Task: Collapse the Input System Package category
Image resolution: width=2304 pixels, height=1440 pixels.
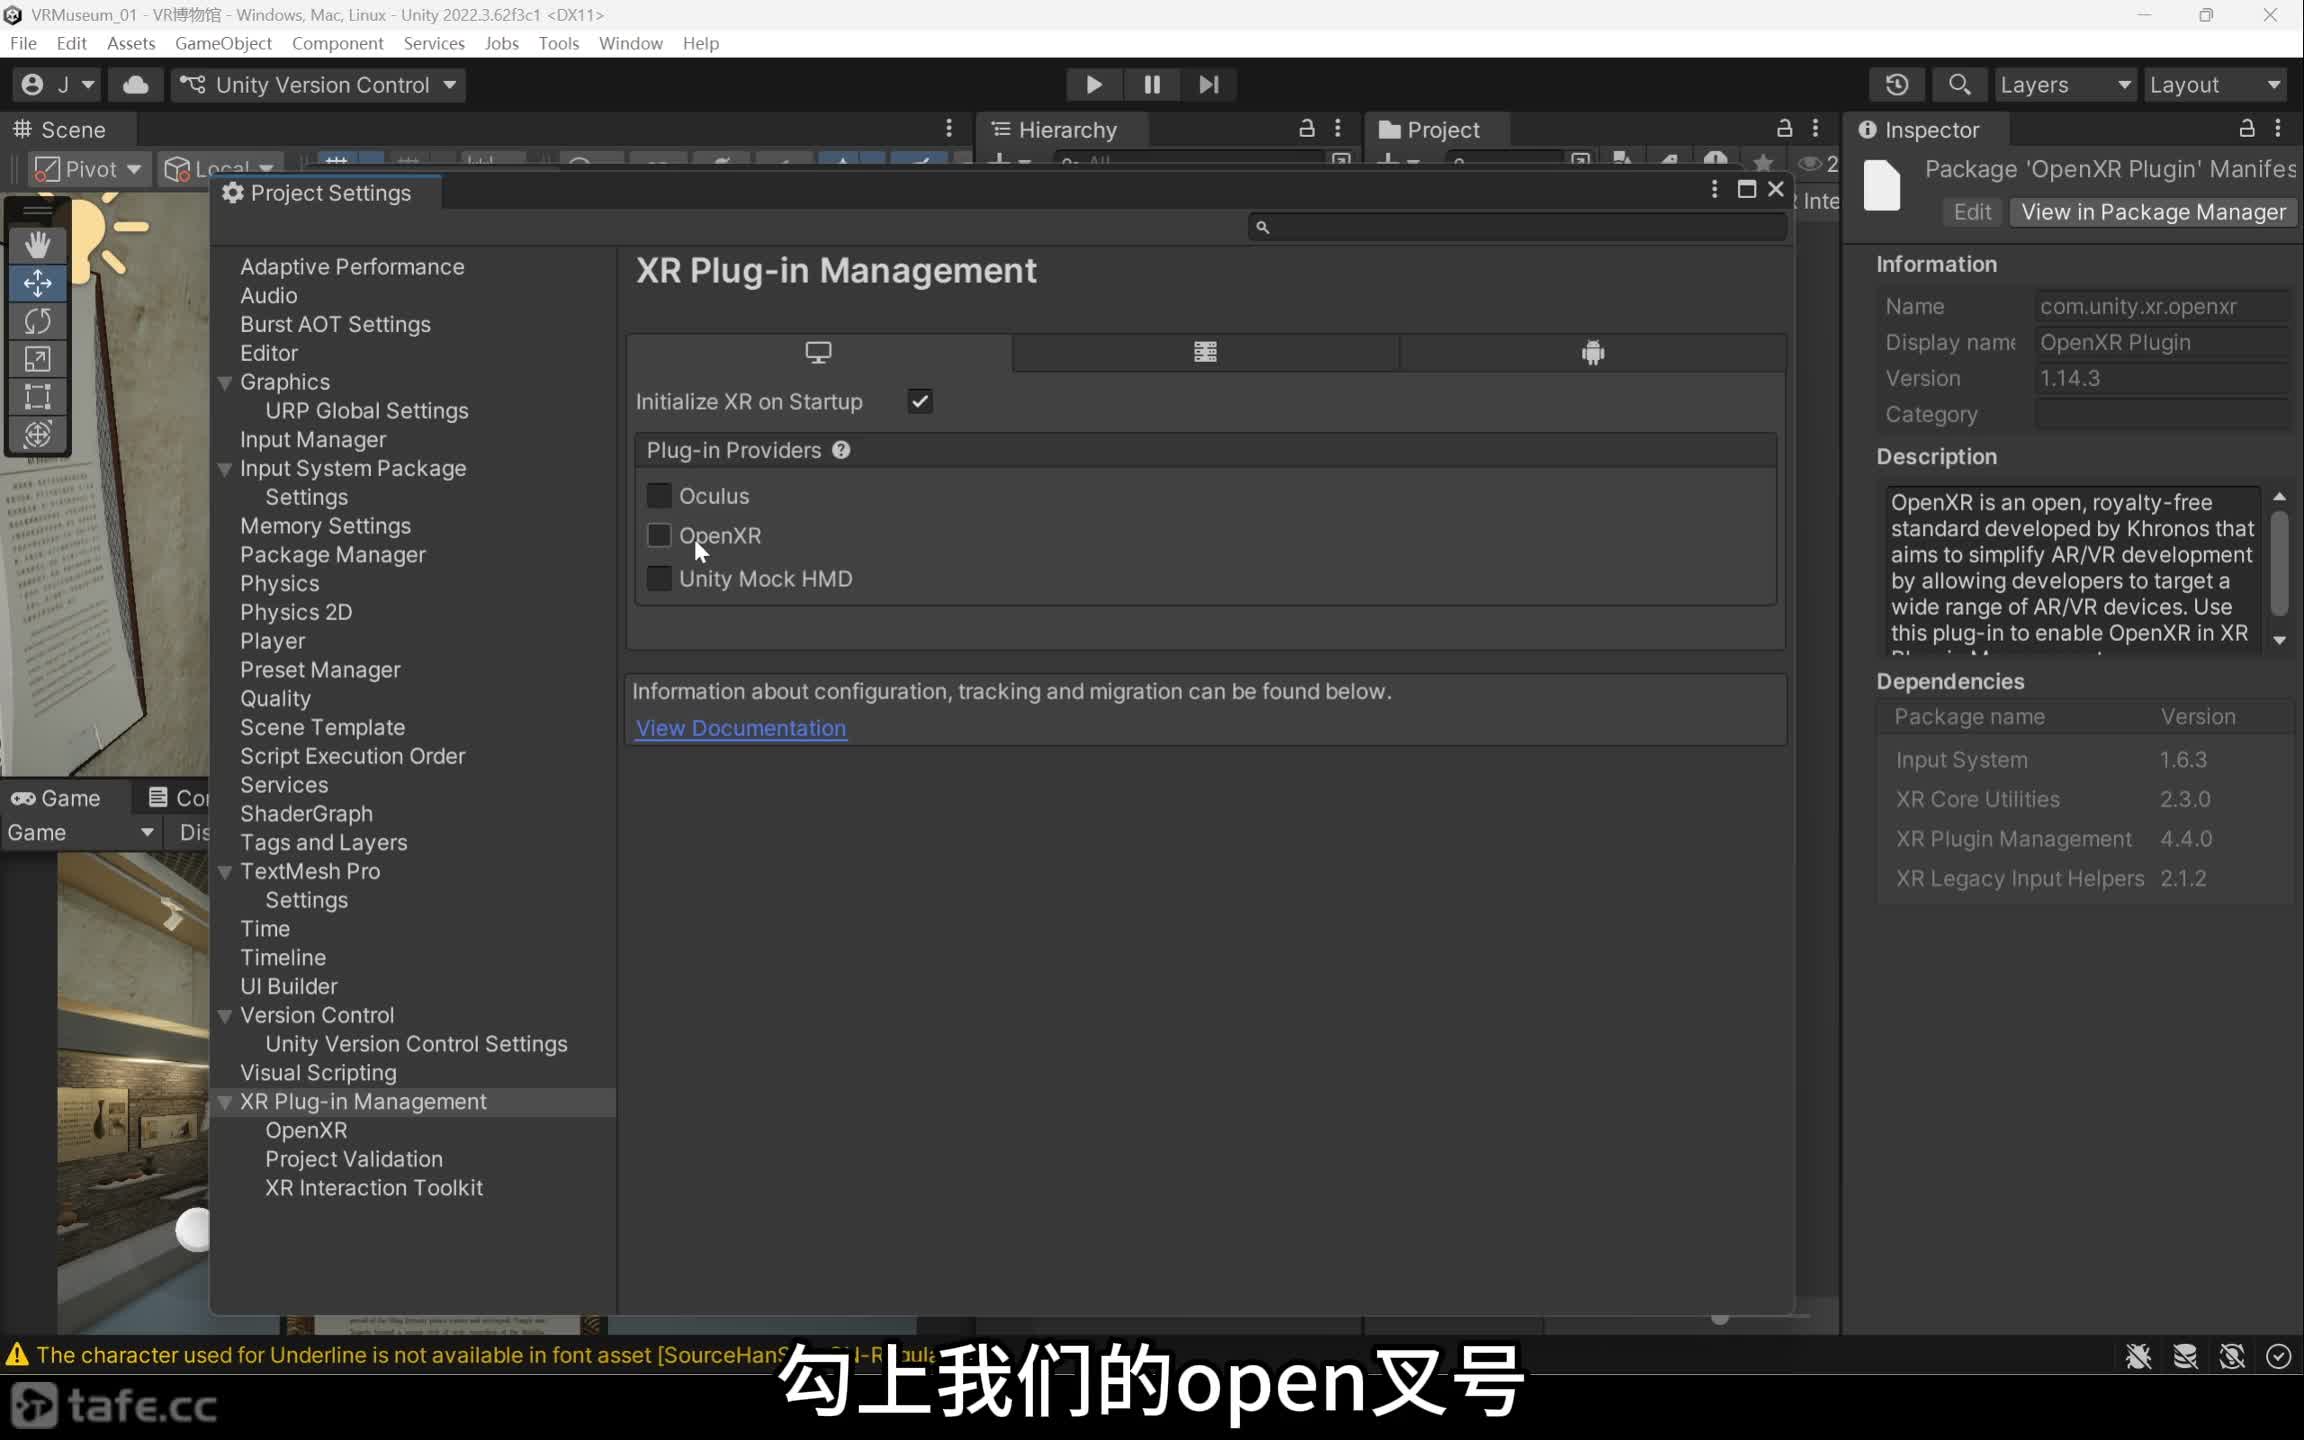Action: click(225, 469)
